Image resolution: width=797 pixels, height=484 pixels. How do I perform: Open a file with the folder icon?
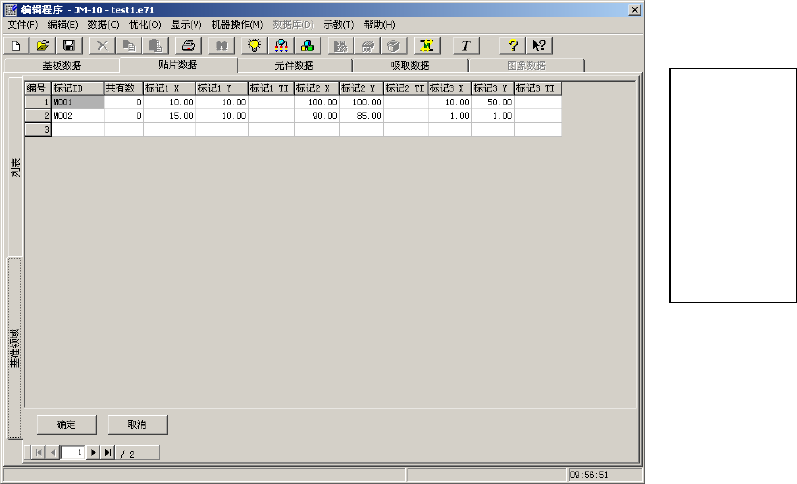coord(42,46)
